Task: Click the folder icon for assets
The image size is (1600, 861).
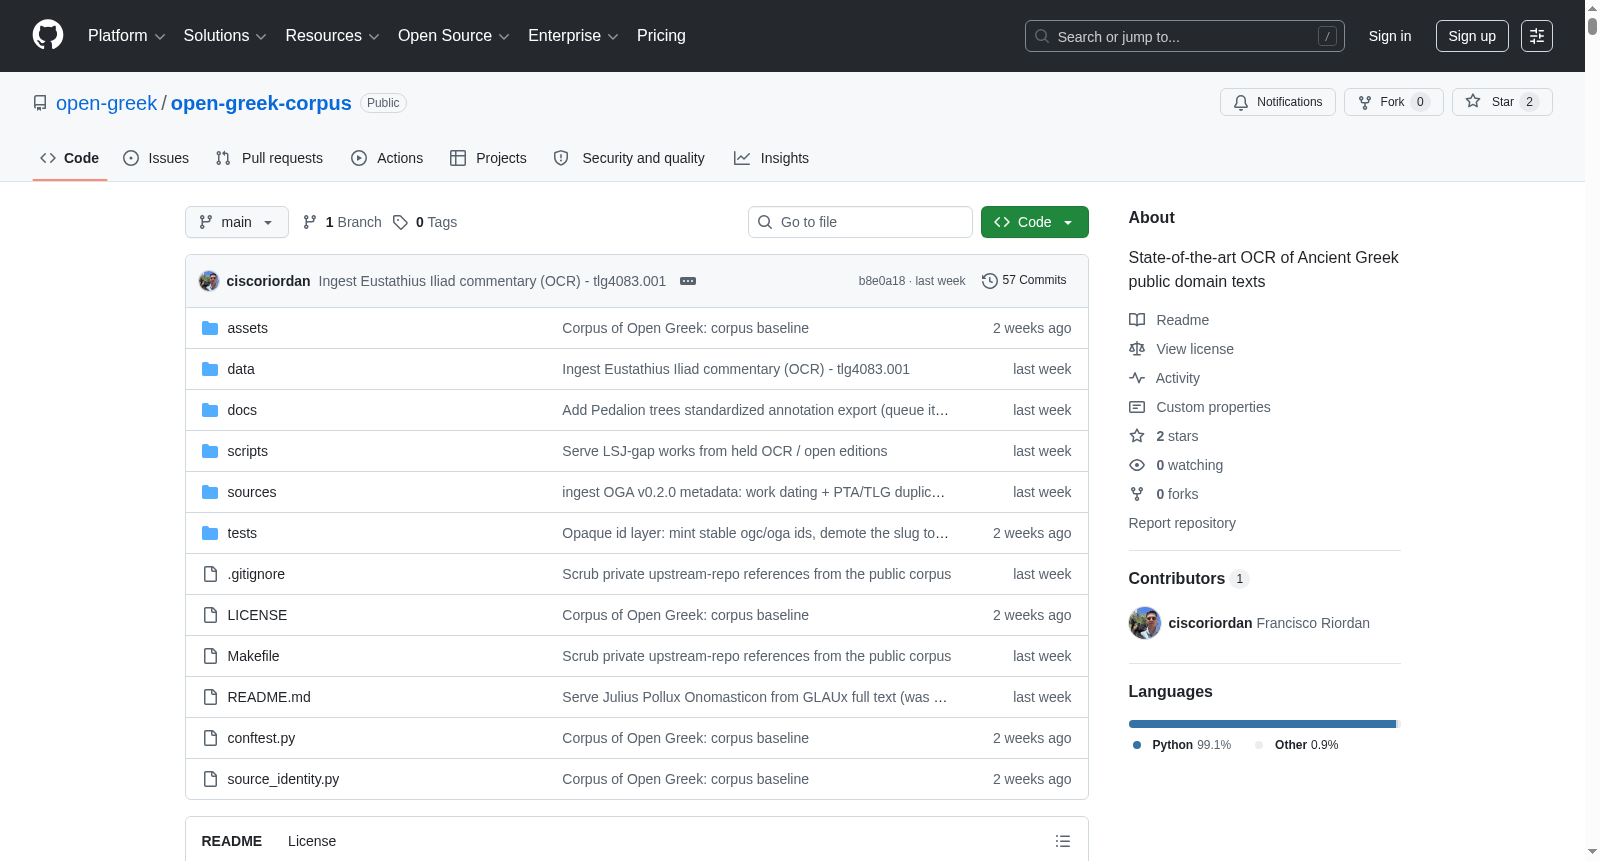Action: point(210,328)
